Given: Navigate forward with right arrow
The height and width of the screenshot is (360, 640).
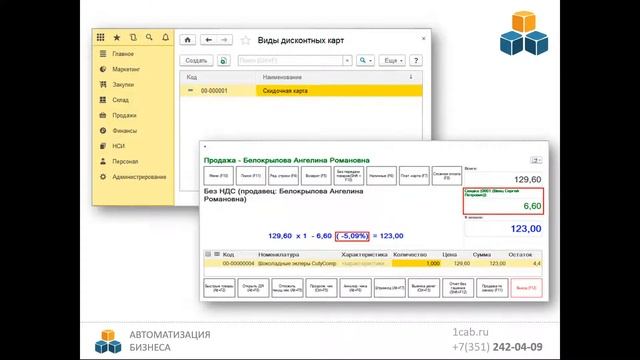Looking at the screenshot, I should [x=224, y=40].
